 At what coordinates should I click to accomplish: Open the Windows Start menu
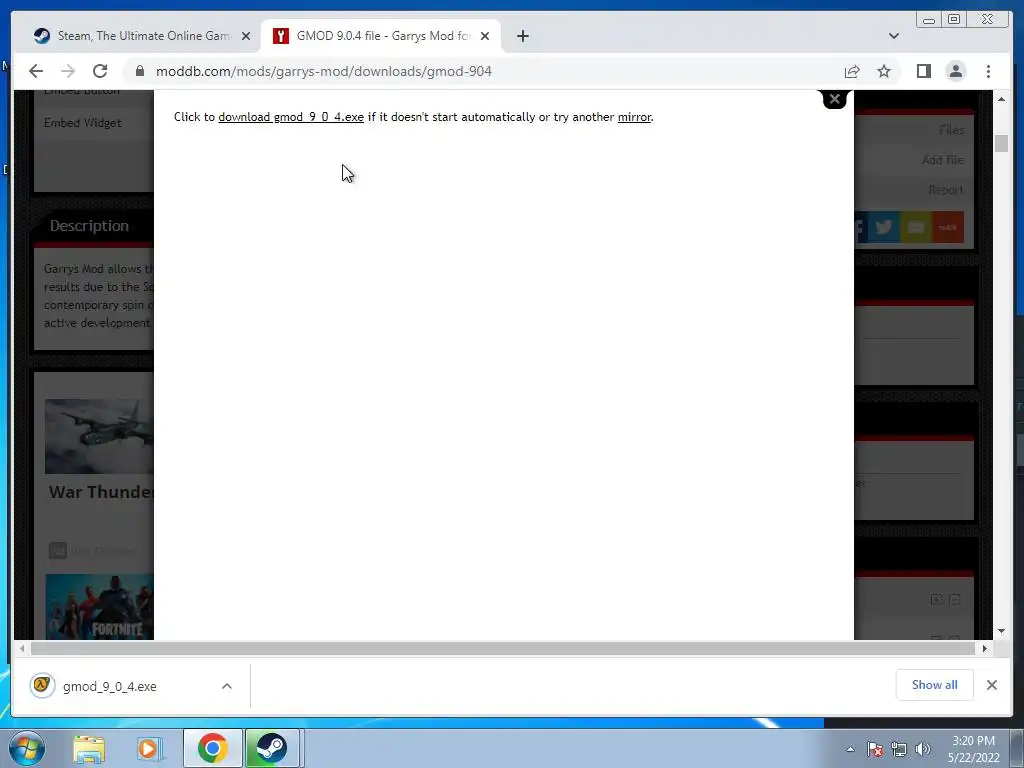[x=27, y=748]
